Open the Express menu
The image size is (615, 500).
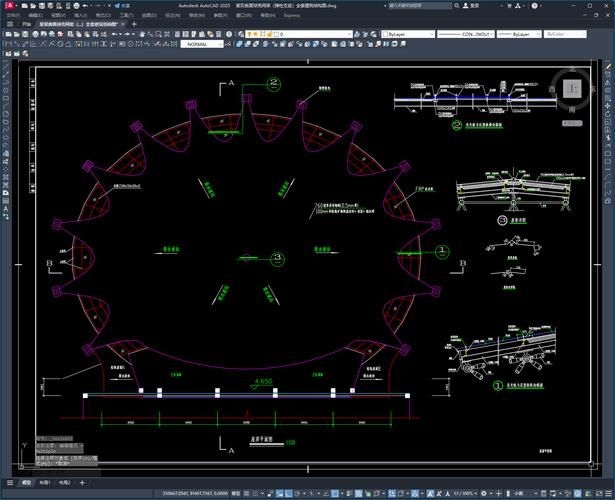(x=292, y=16)
